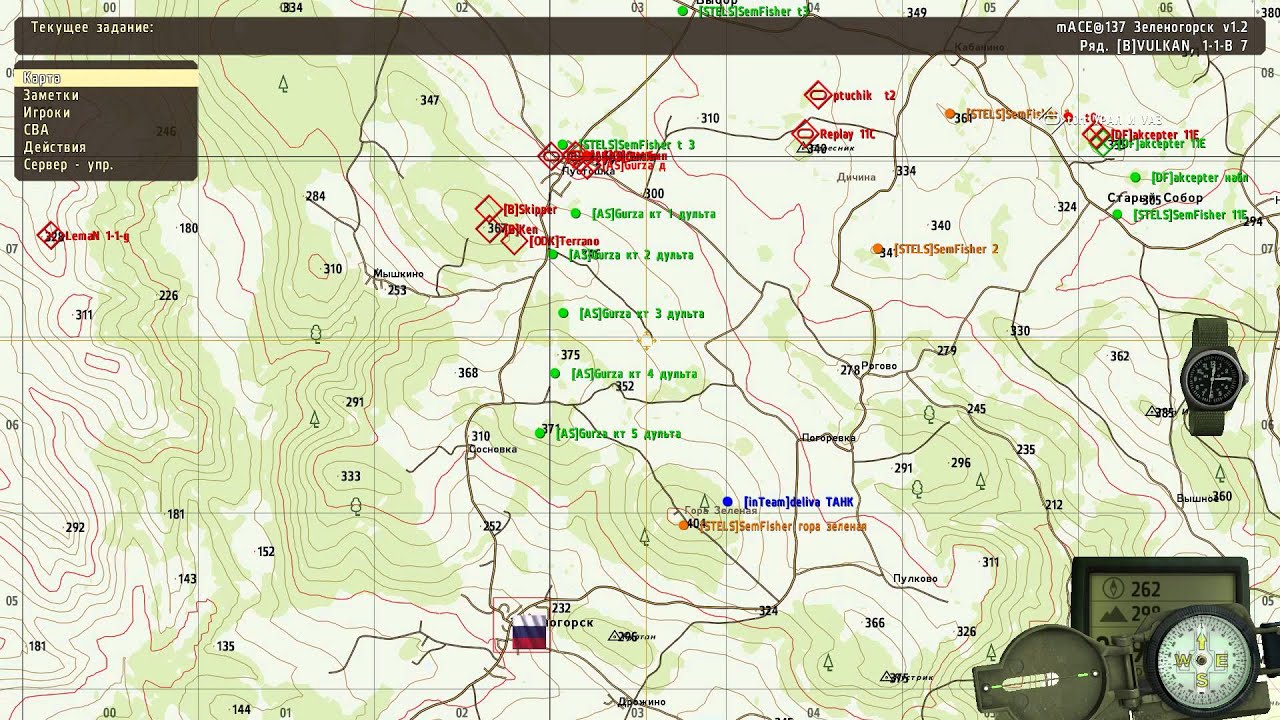Click the hill elevation 347 label
The width and height of the screenshot is (1280, 720).
pyautogui.click(x=430, y=100)
